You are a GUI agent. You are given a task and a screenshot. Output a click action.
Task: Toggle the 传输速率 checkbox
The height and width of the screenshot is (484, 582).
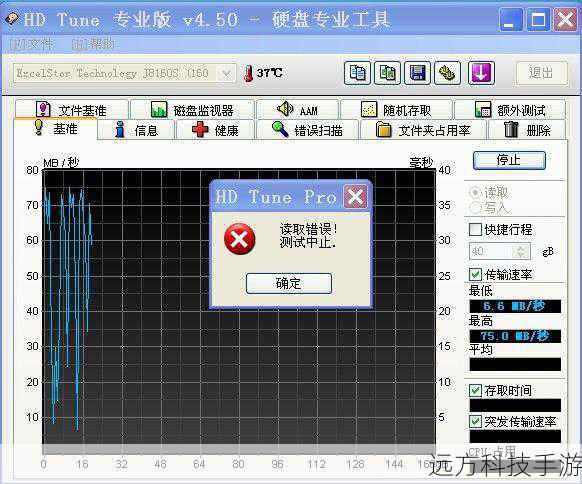point(475,274)
